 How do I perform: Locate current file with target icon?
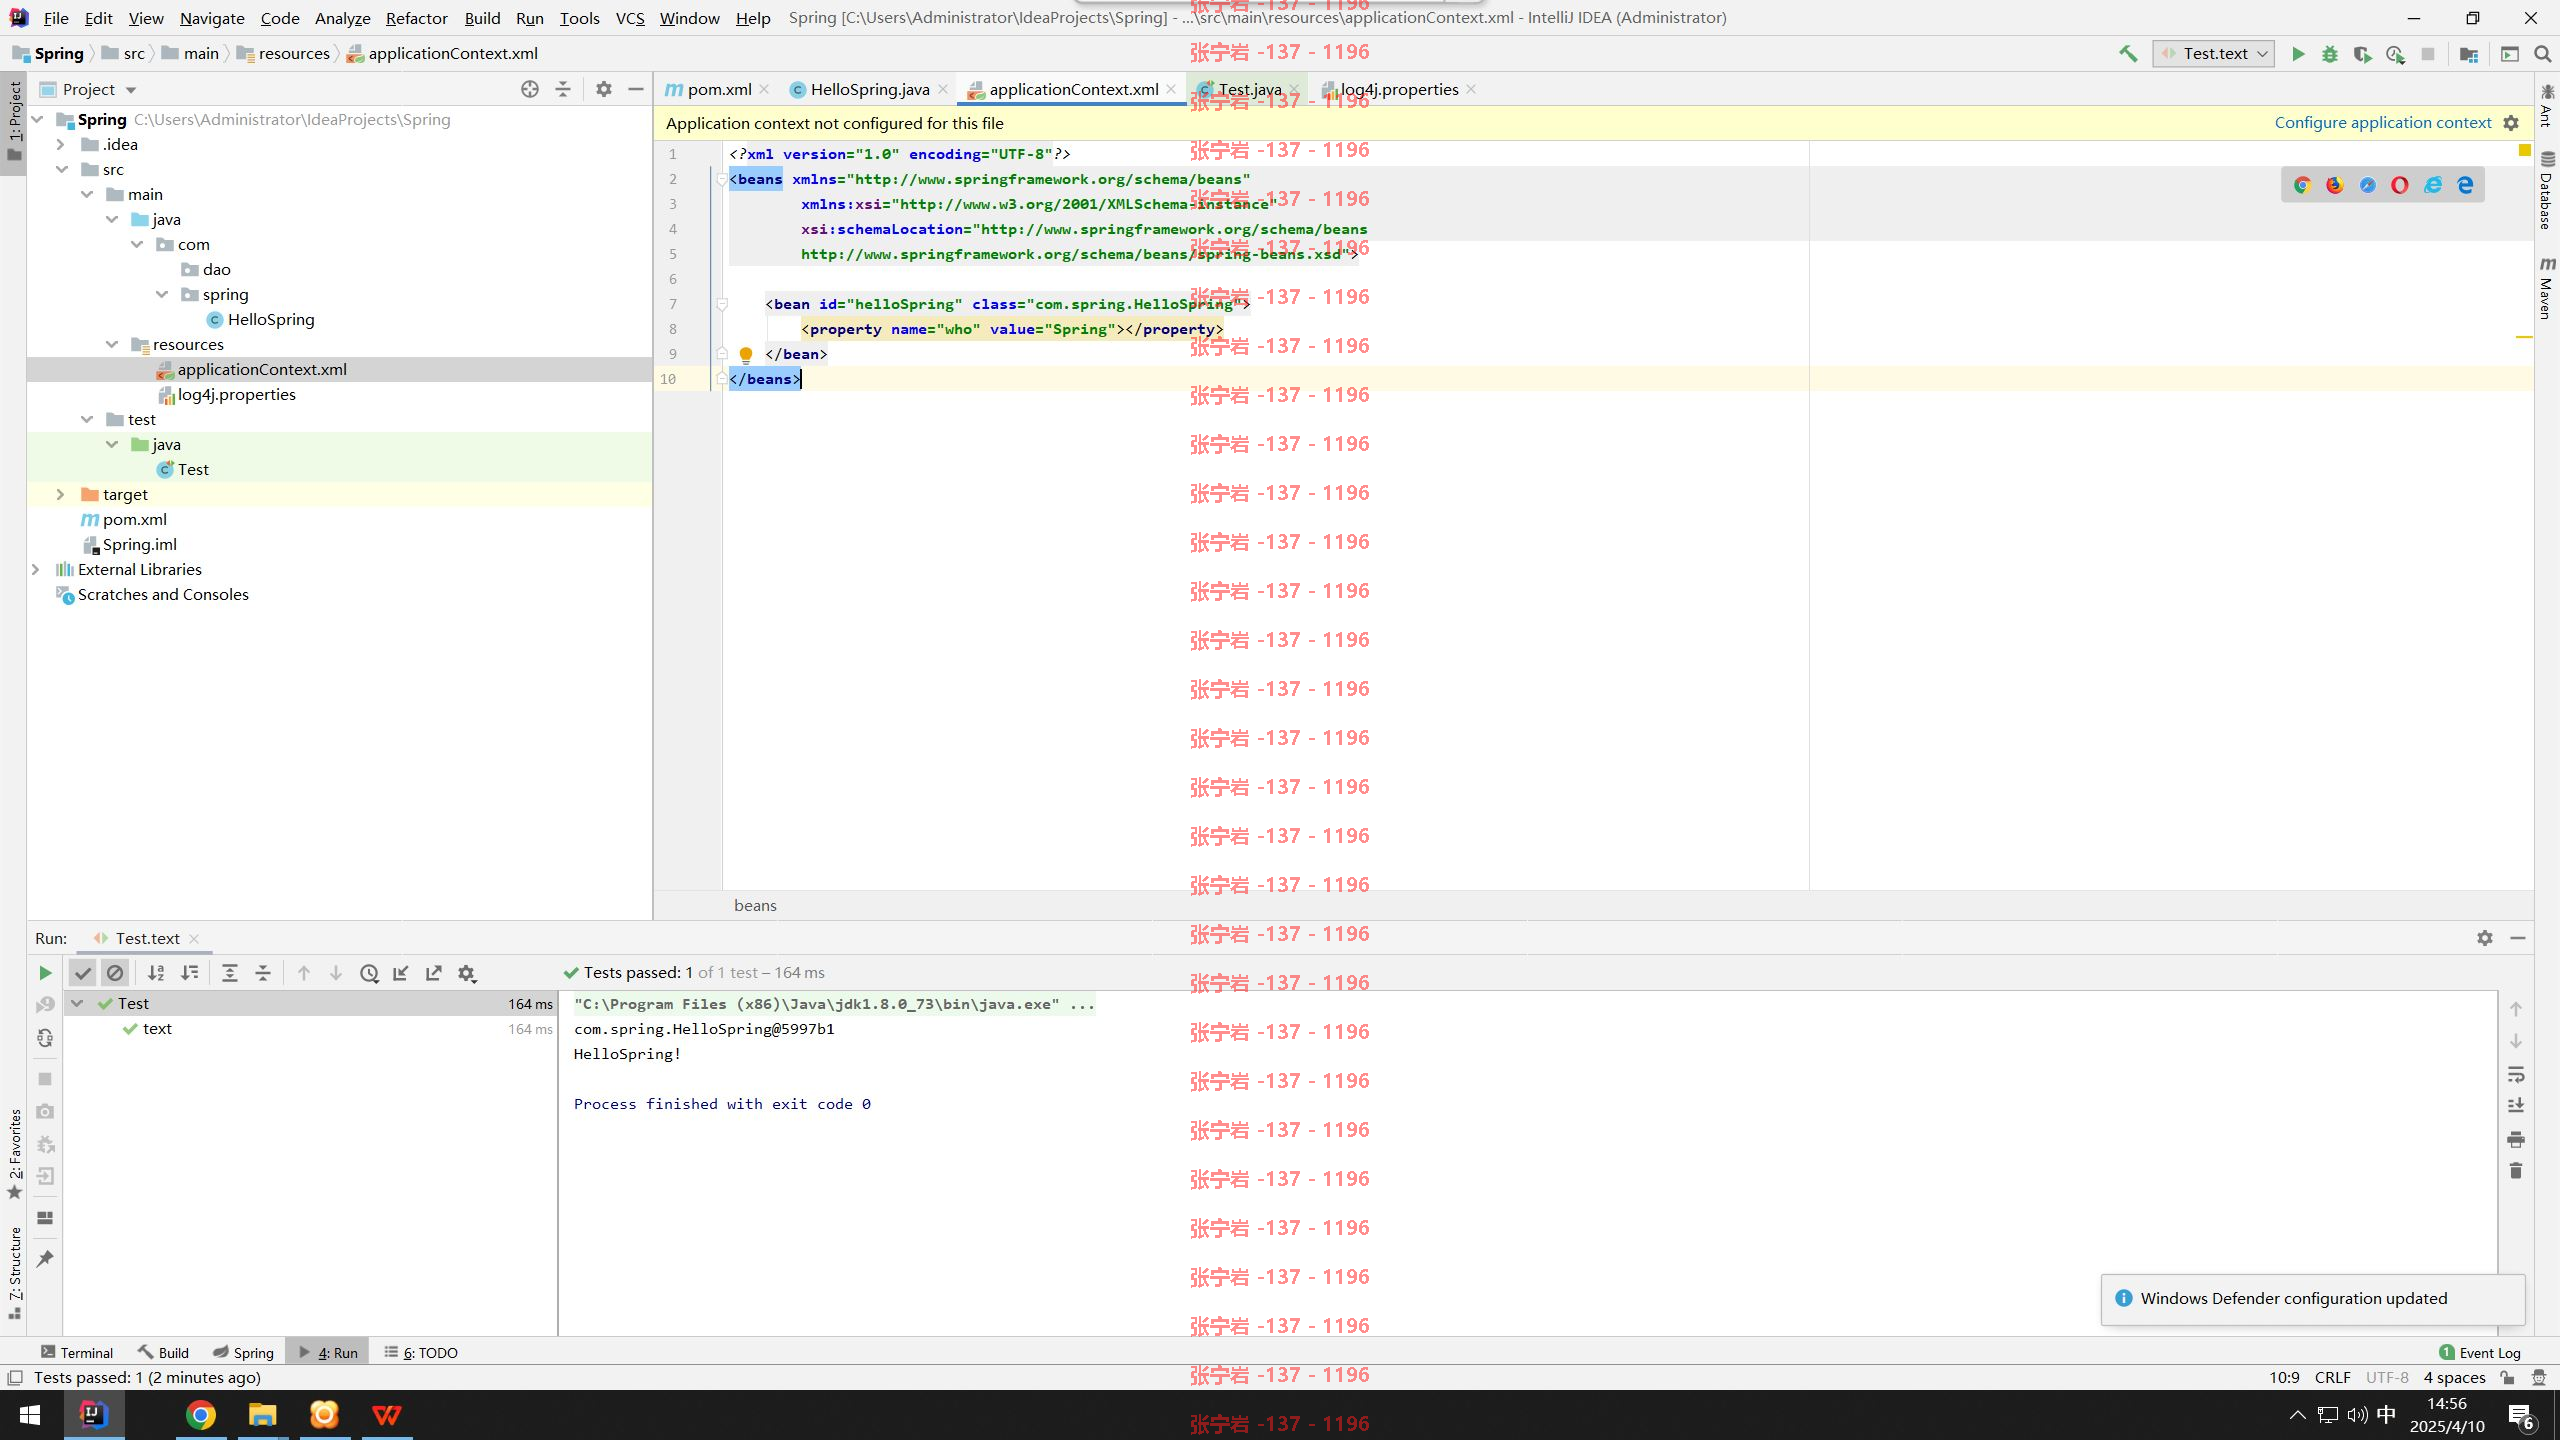pyautogui.click(x=530, y=89)
